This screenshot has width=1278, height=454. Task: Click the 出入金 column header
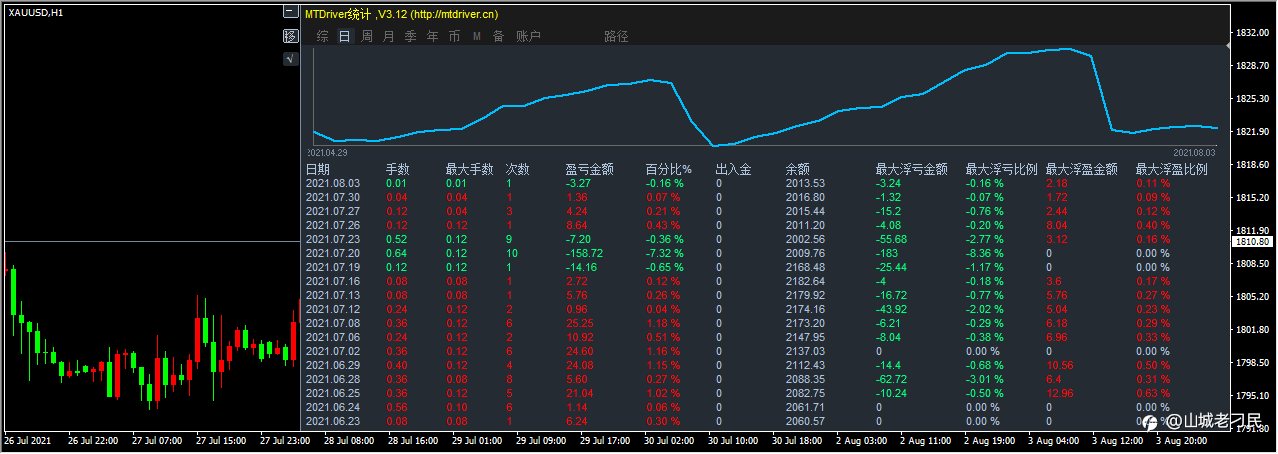[734, 170]
